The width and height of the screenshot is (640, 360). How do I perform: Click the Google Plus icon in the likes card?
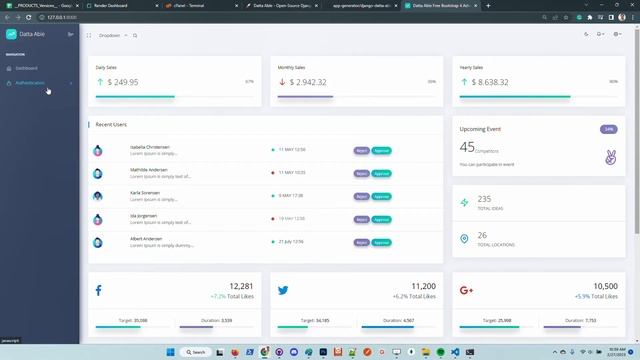(466, 290)
